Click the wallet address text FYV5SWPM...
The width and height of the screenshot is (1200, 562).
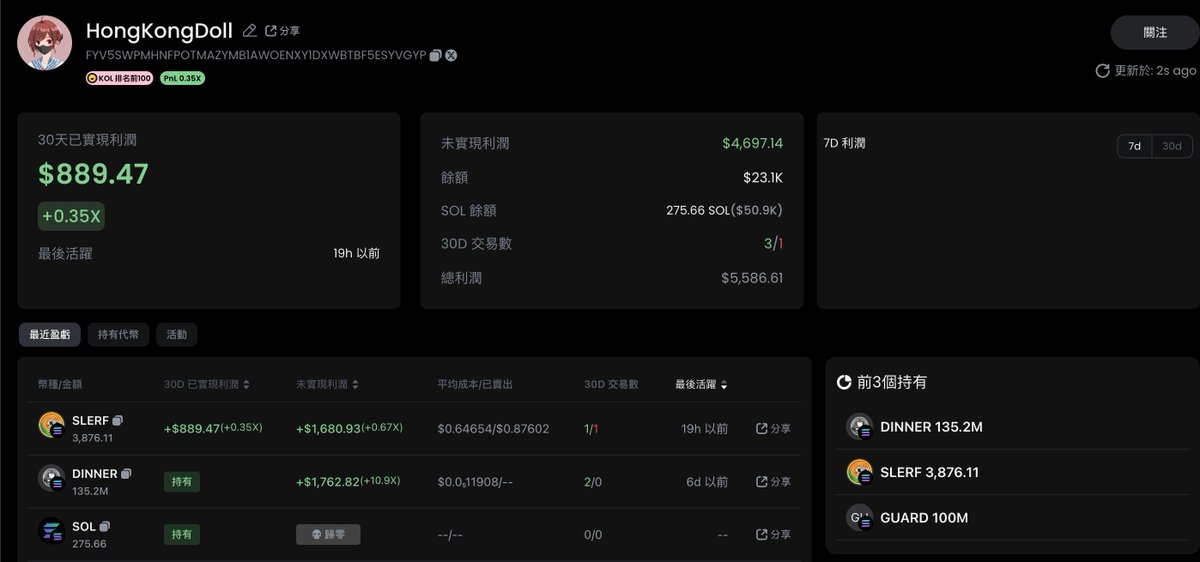(x=256, y=55)
